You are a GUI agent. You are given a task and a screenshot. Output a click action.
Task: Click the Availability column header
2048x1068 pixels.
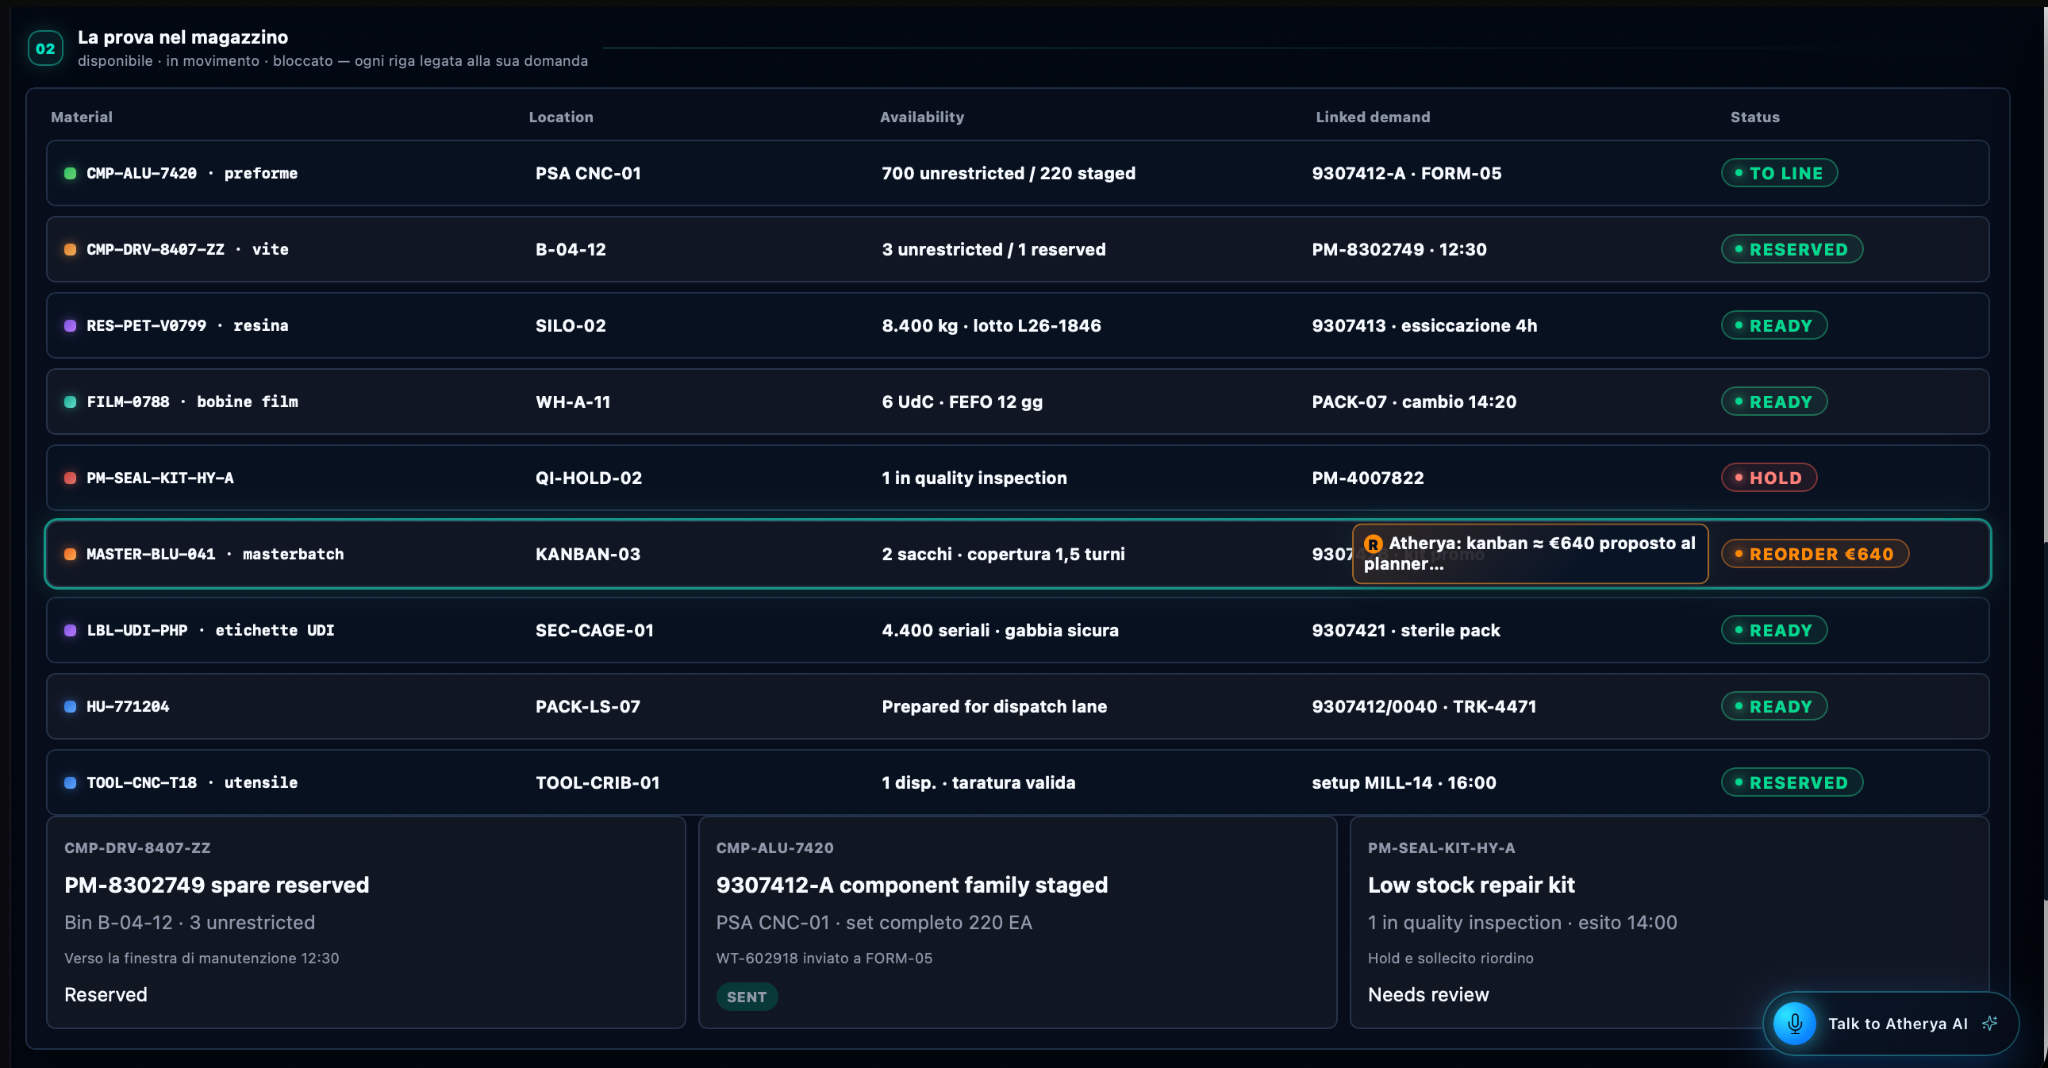[x=922, y=117]
